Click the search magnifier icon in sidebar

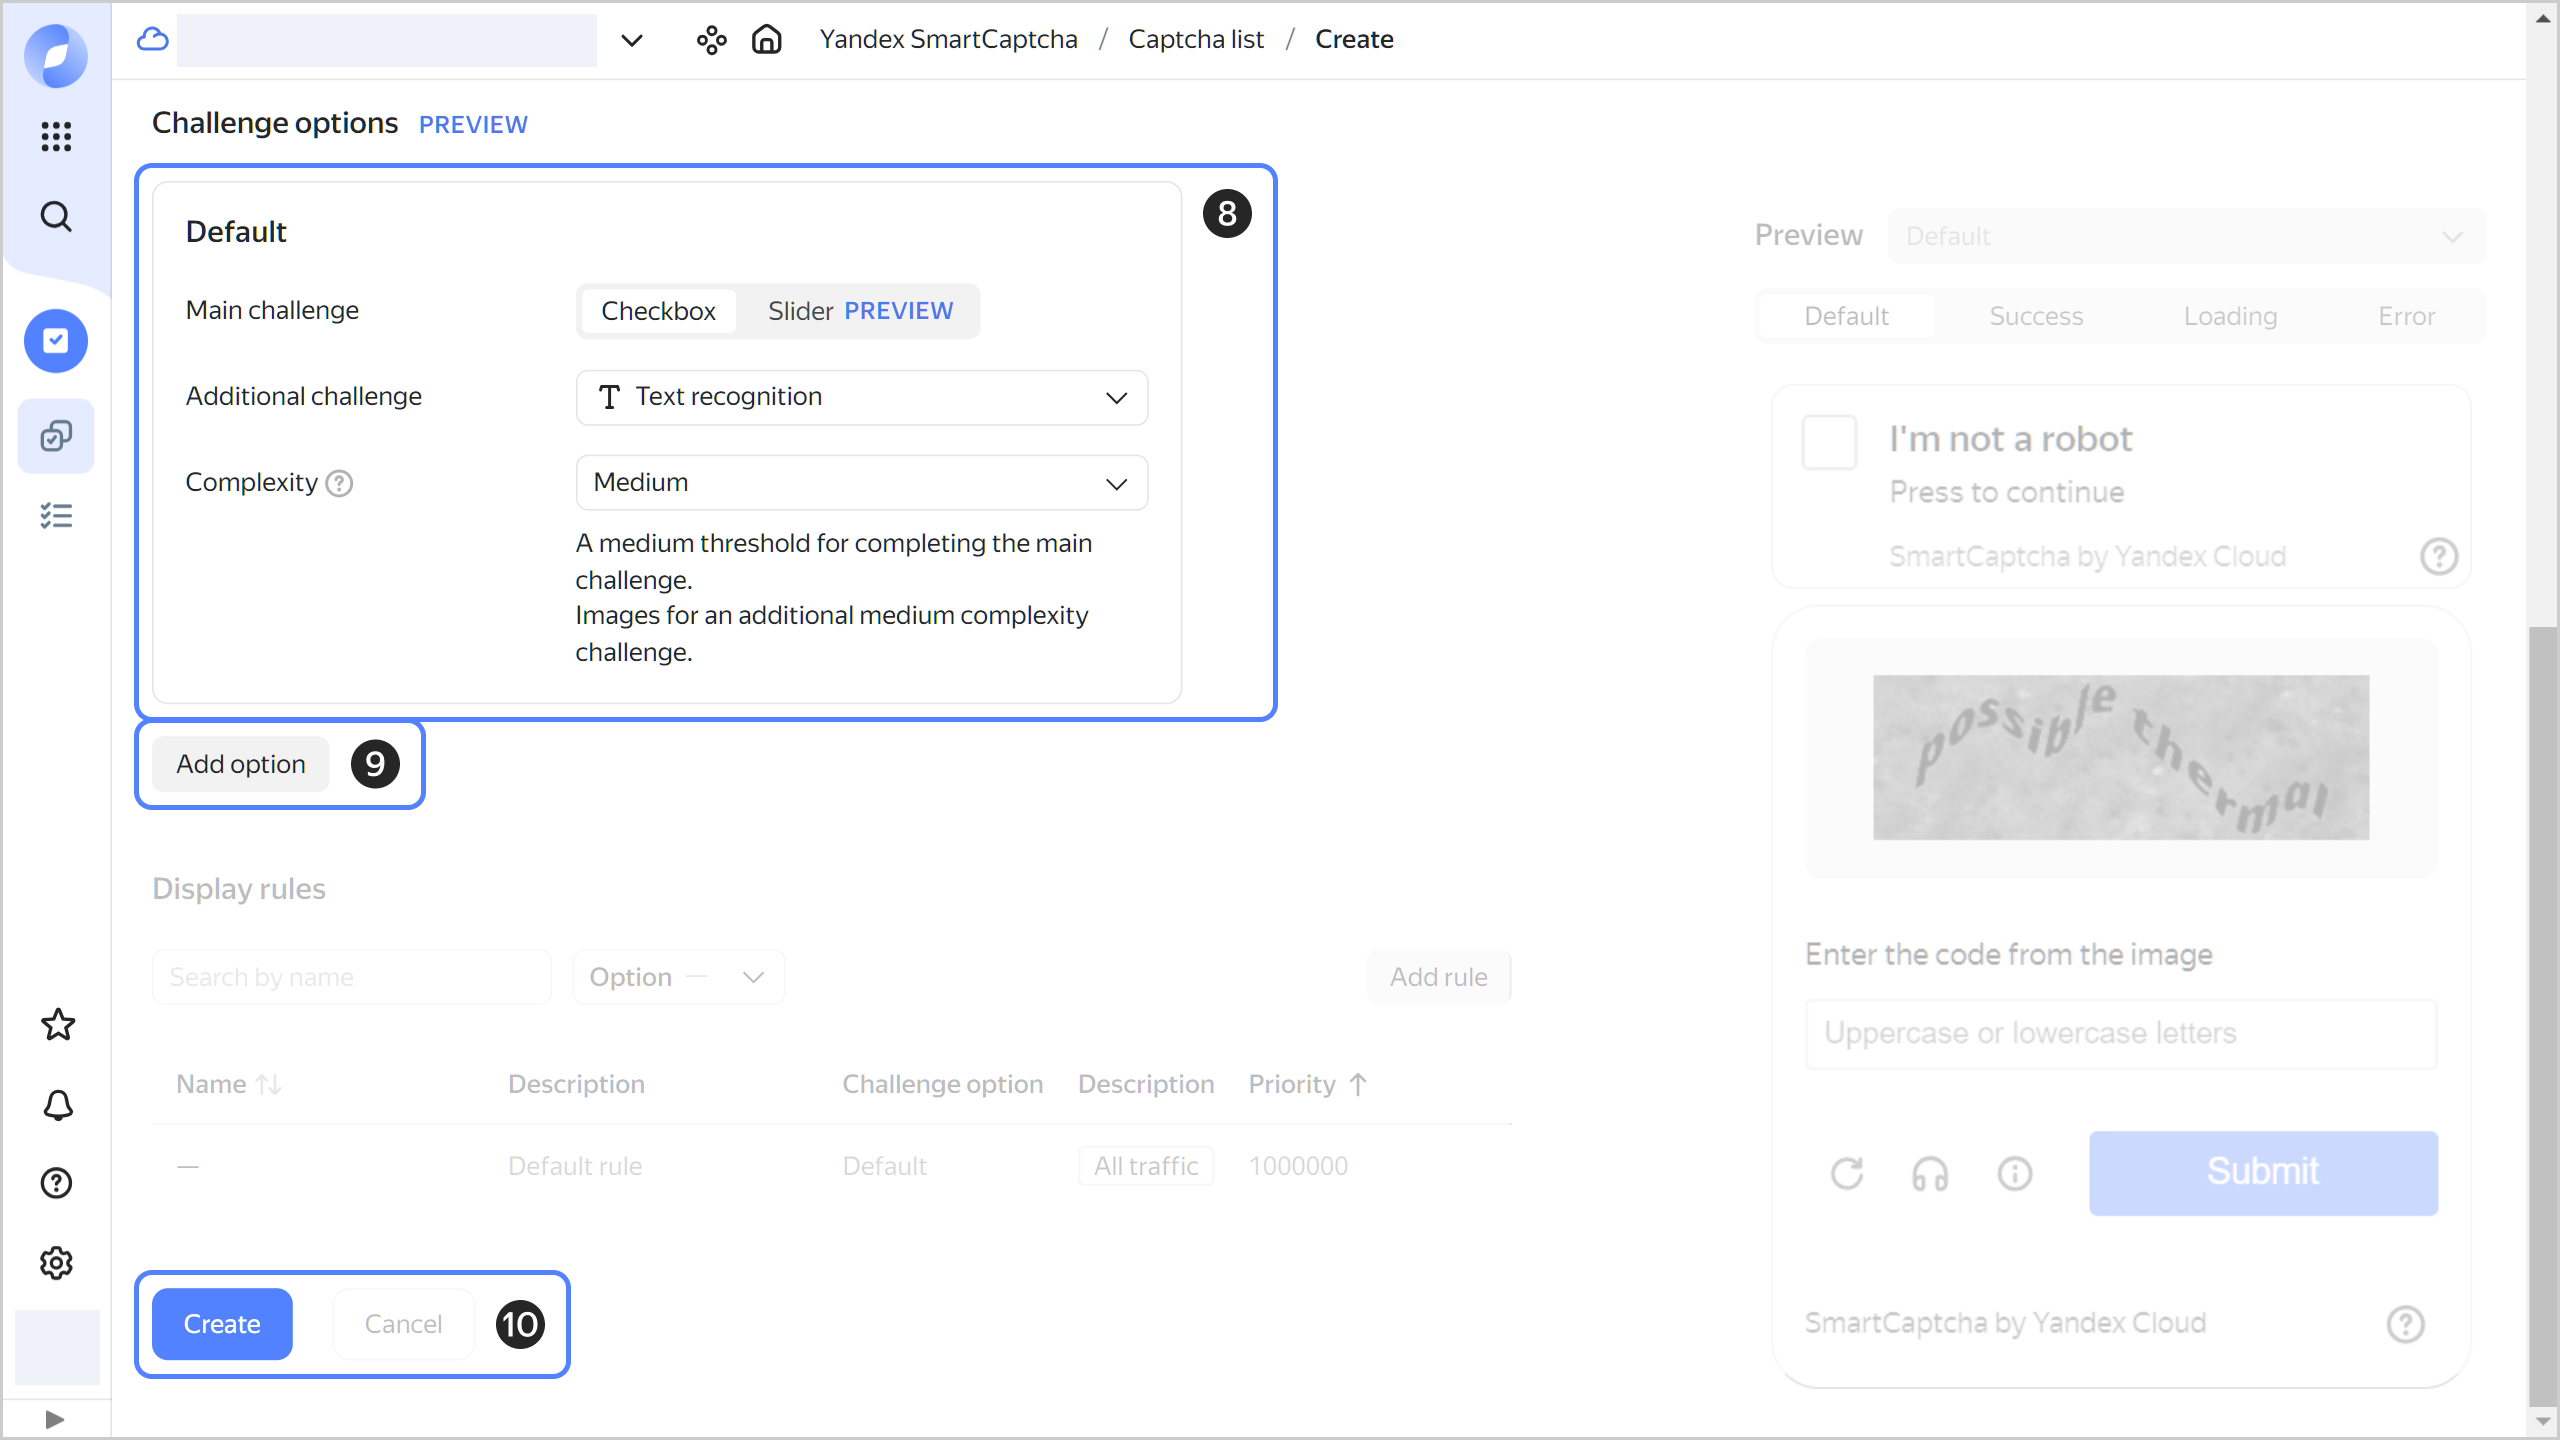coord(56,216)
